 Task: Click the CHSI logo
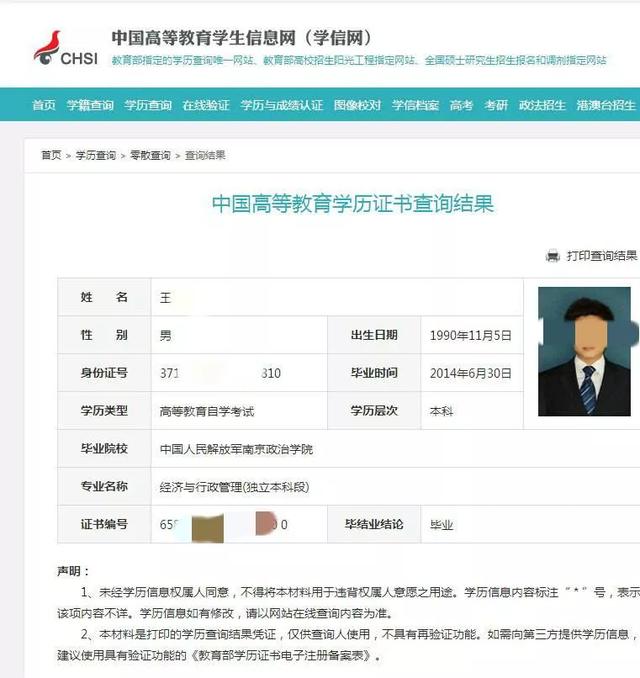coord(66,48)
